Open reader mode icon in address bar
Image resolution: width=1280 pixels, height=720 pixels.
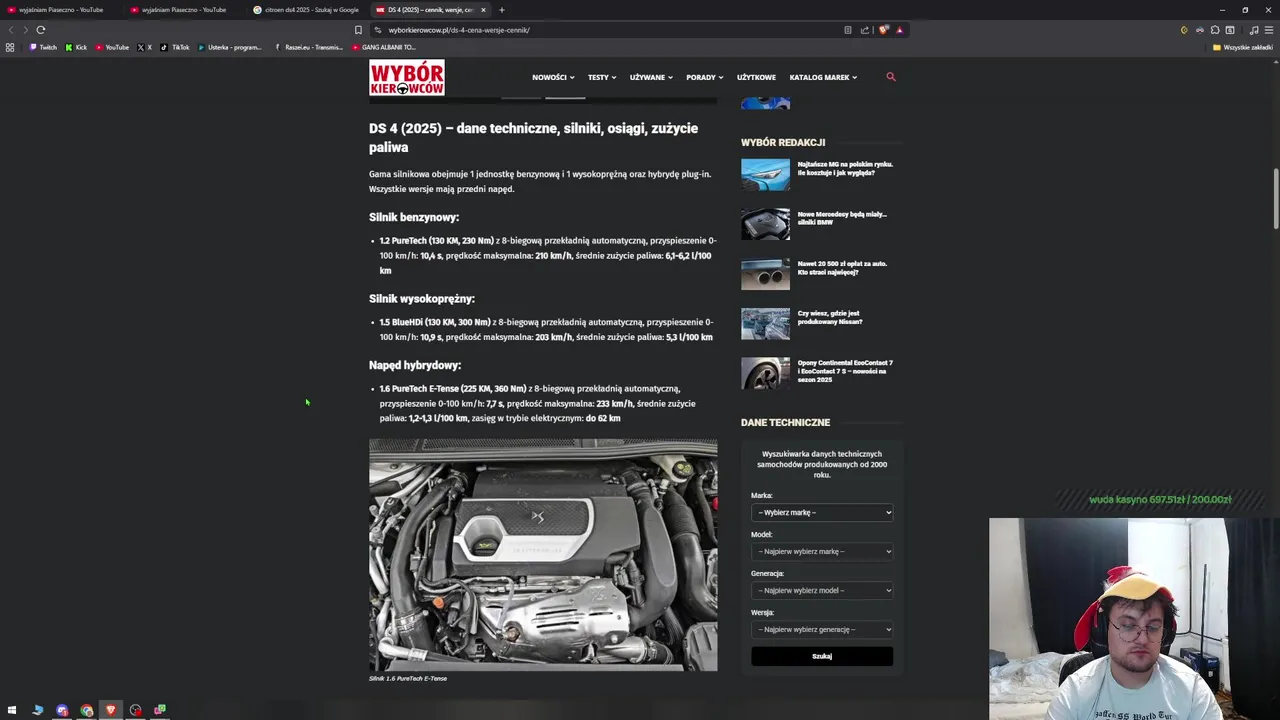848,30
